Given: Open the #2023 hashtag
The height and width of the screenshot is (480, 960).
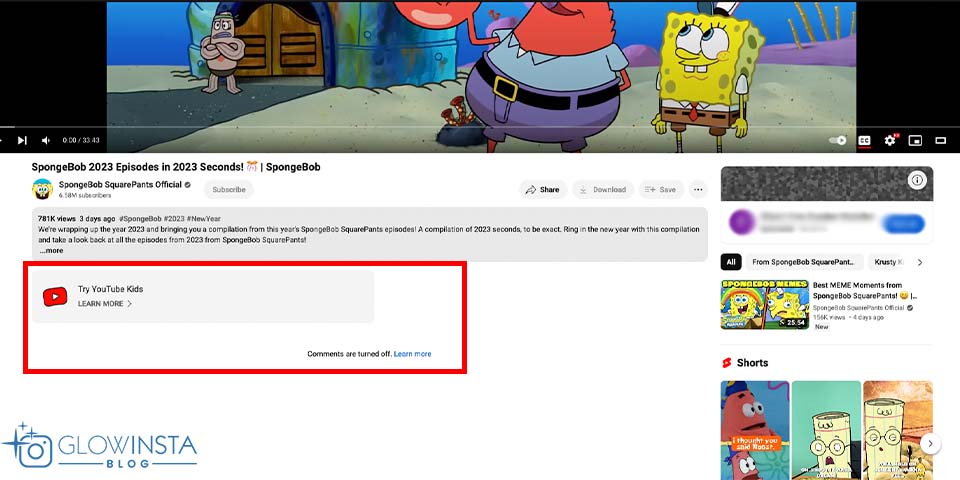Looking at the screenshot, I should click(x=174, y=219).
